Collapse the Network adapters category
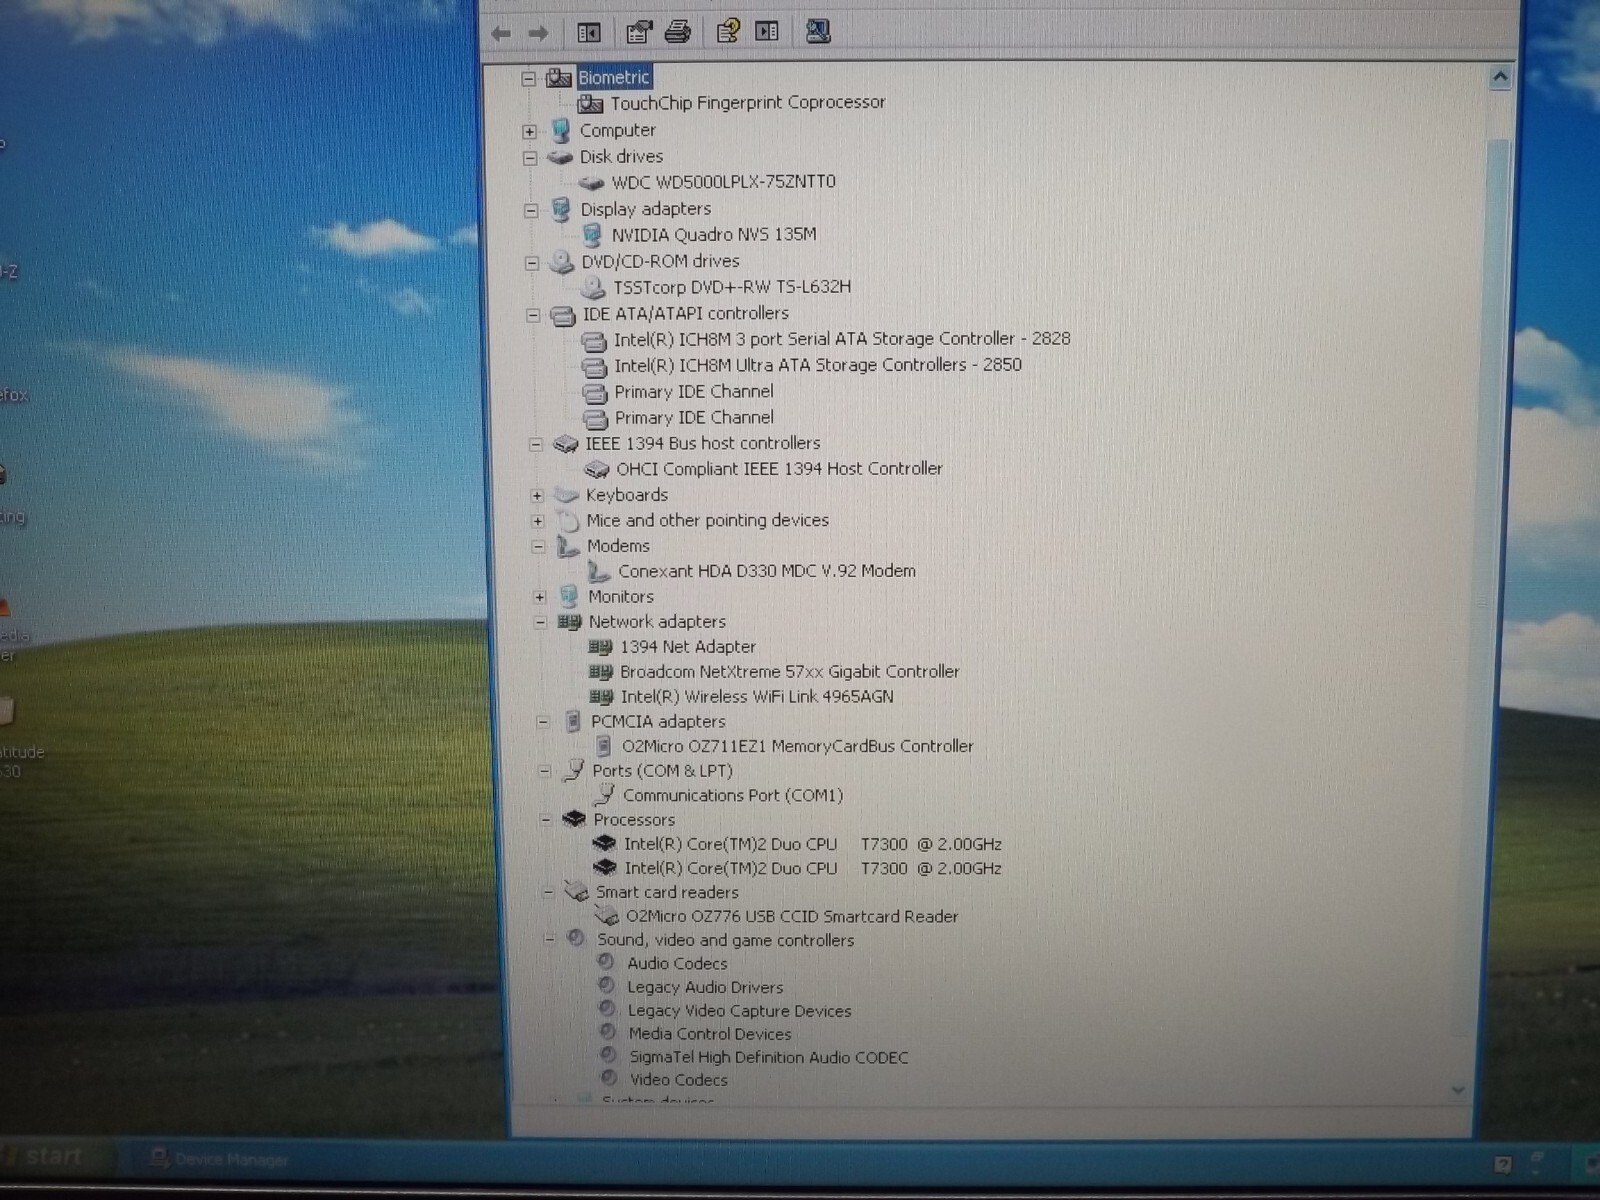The image size is (1600, 1200). click(540, 622)
